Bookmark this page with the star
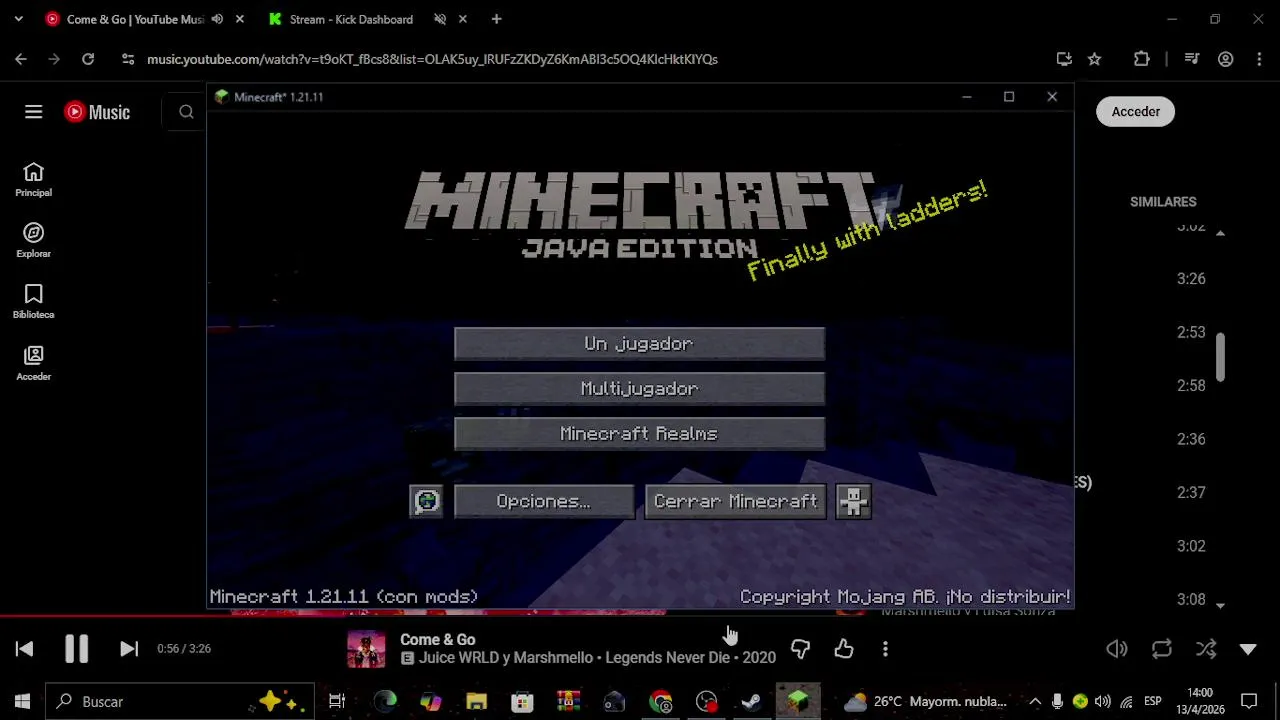The width and height of the screenshot is (1280, 720). pos(1095,59)
